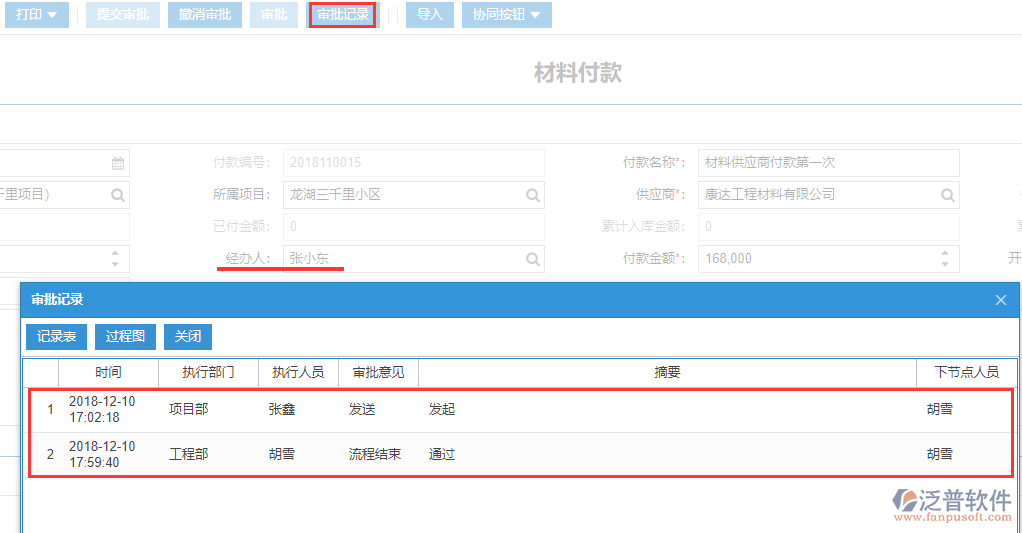Click the 关闭 button in 审批记录 dialog
Viewport: 1022px width, 533px height.
click(188, 336)
